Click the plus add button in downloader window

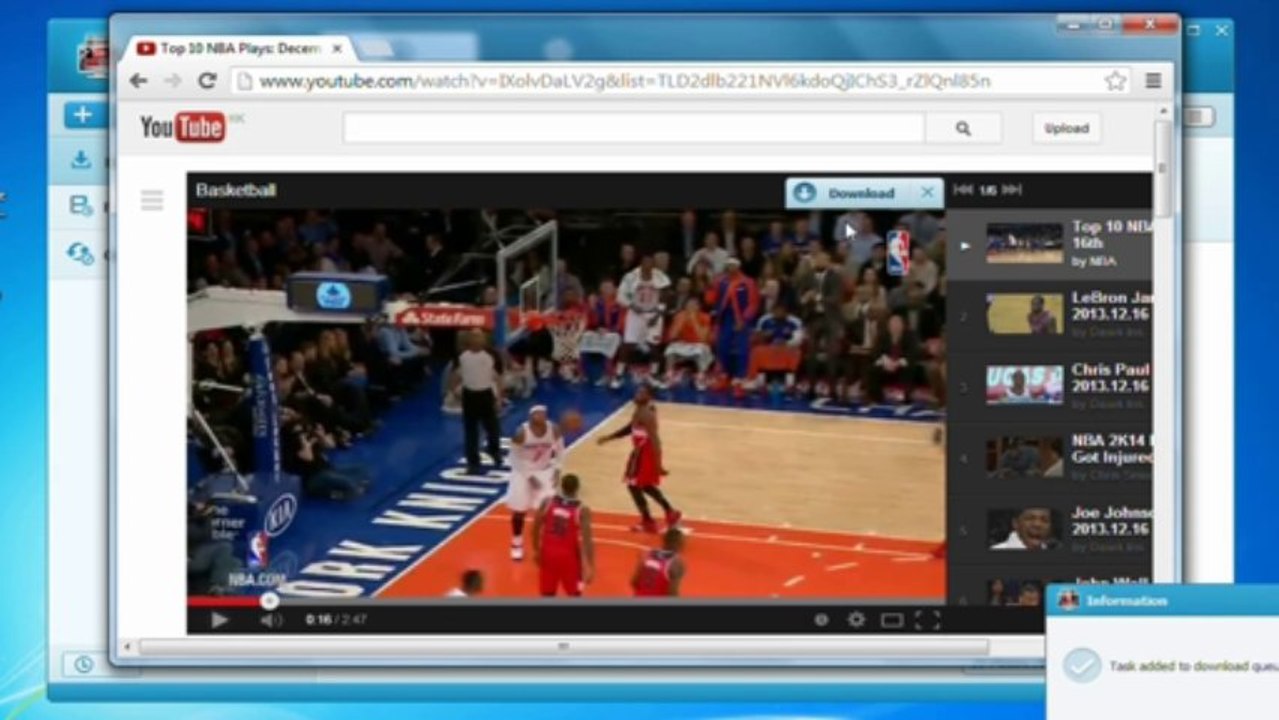[x=82, y=115]
